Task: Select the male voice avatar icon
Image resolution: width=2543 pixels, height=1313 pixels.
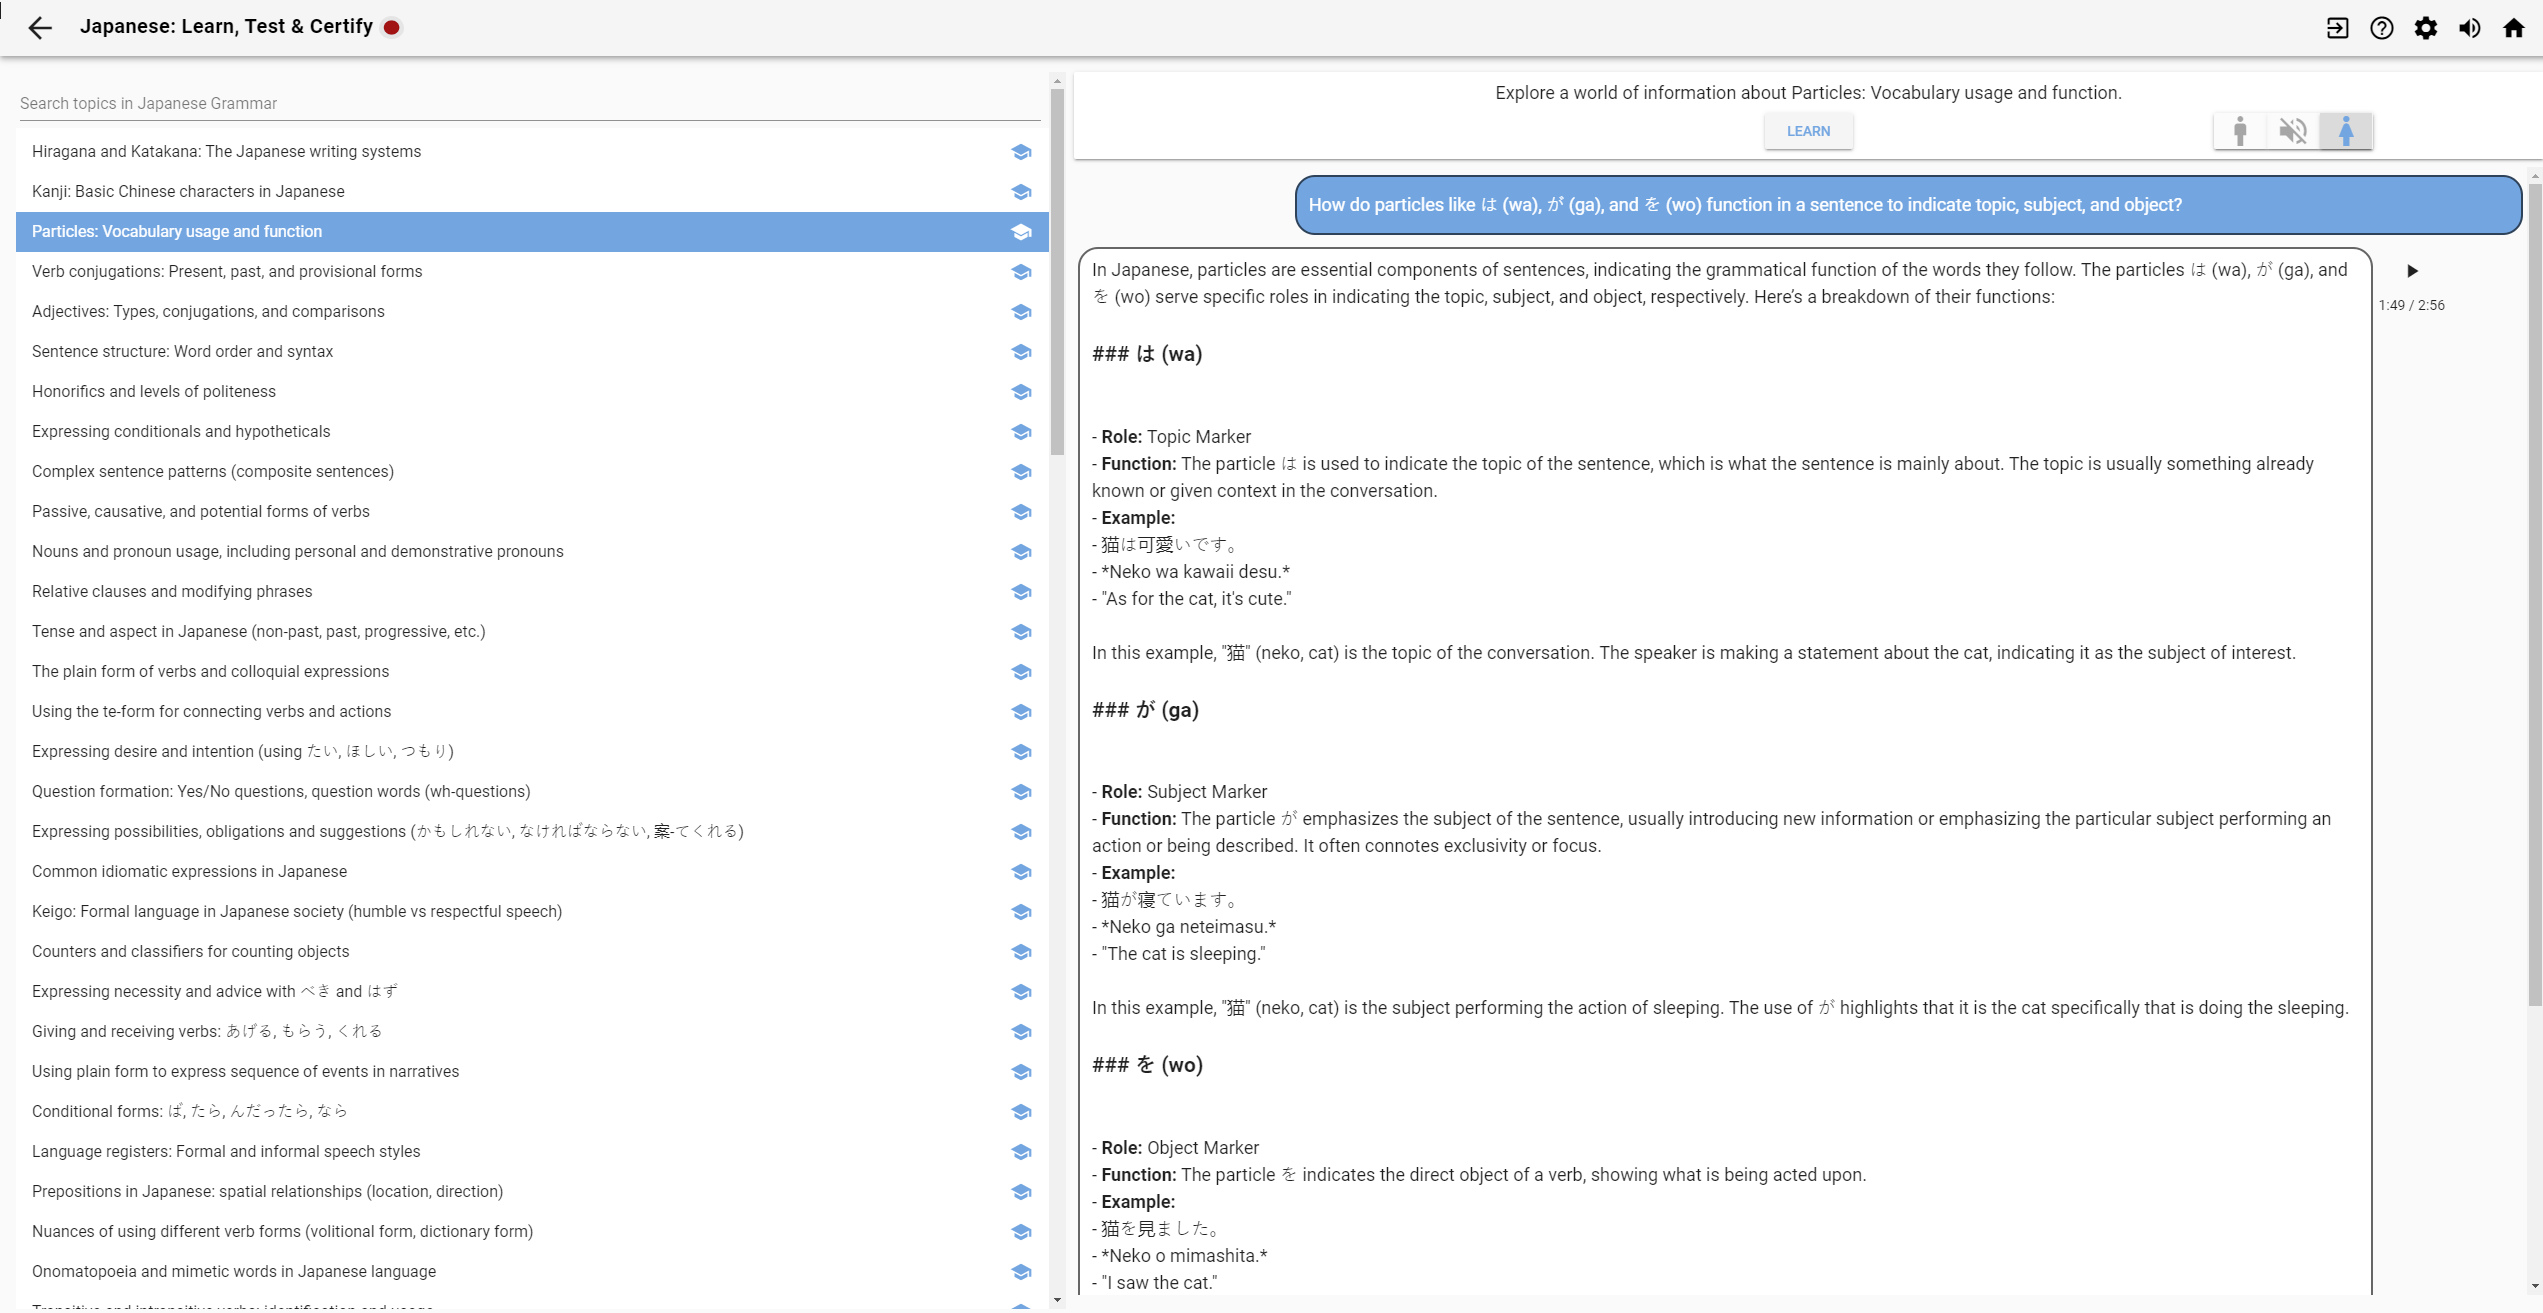Action: [x=2240, y=131]
